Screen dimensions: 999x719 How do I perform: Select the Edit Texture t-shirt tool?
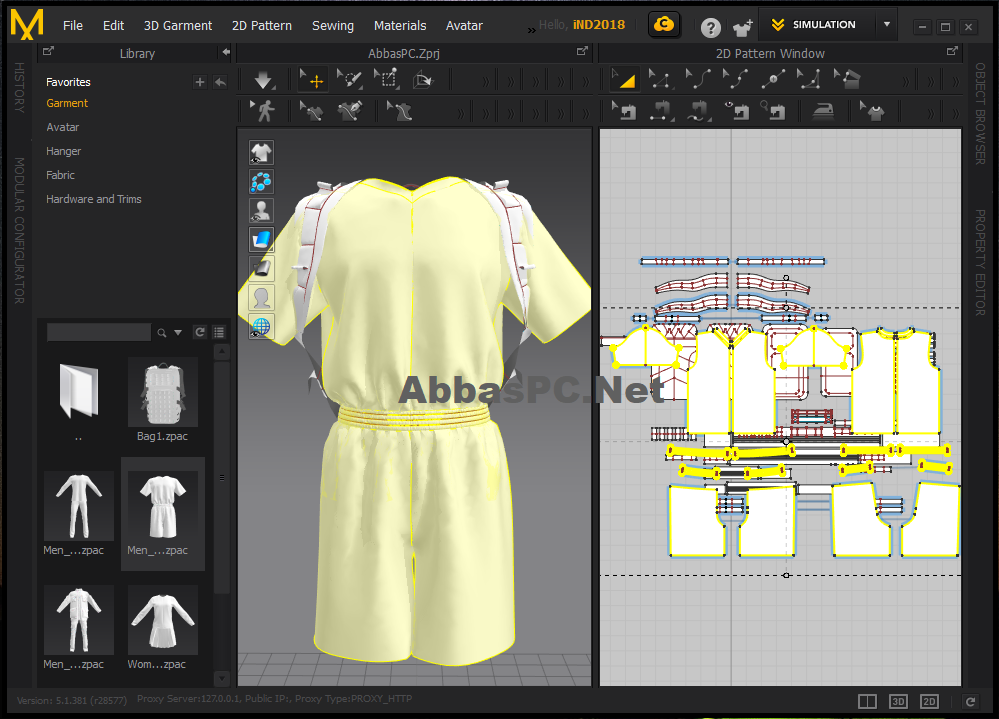(872, 111)
